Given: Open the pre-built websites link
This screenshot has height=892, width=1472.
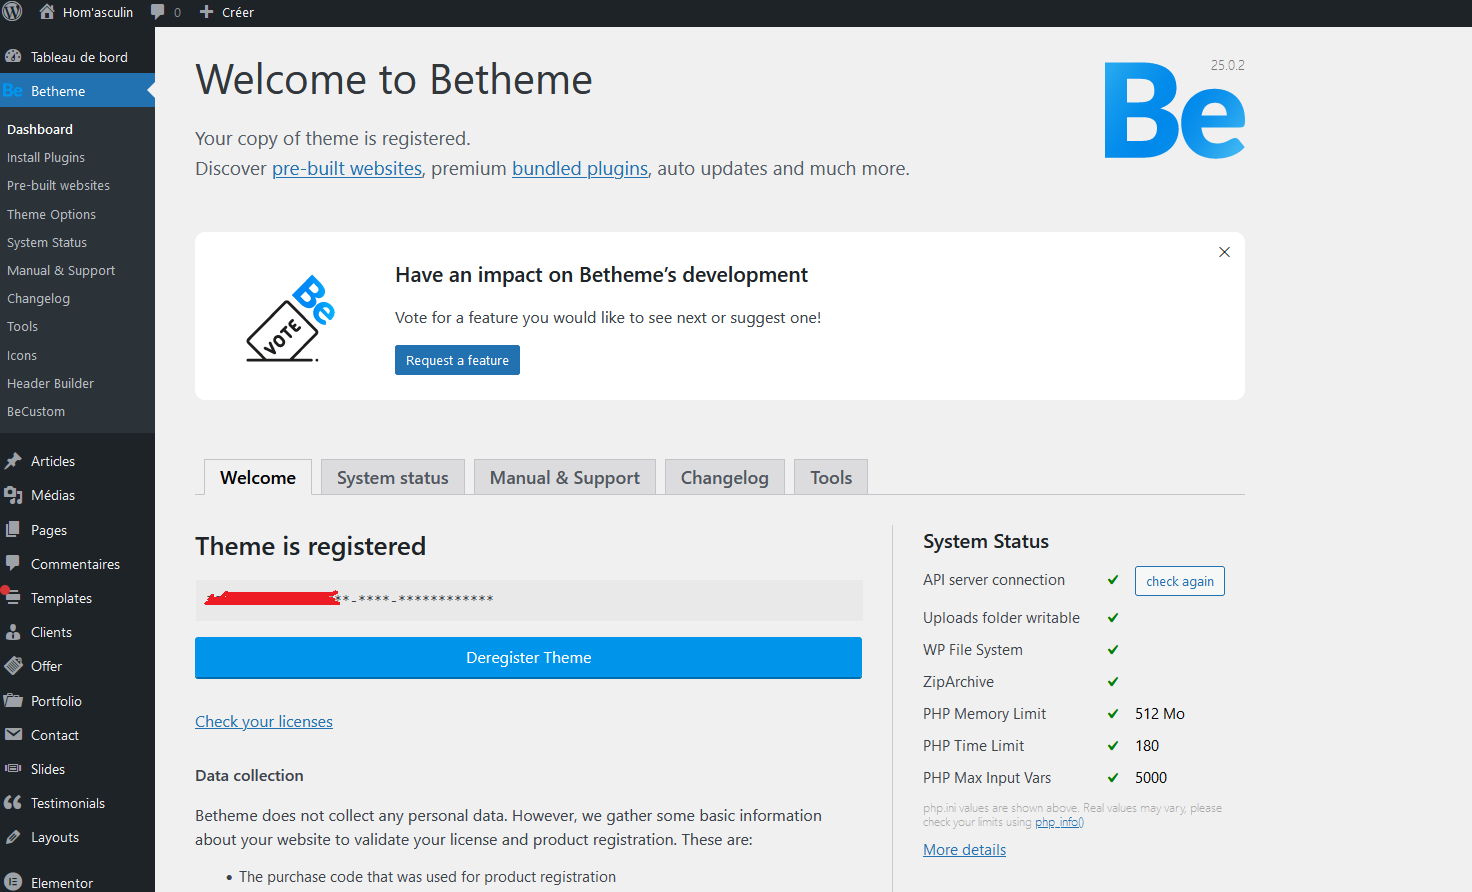Looking at the screenshot, I should [347, 168].
